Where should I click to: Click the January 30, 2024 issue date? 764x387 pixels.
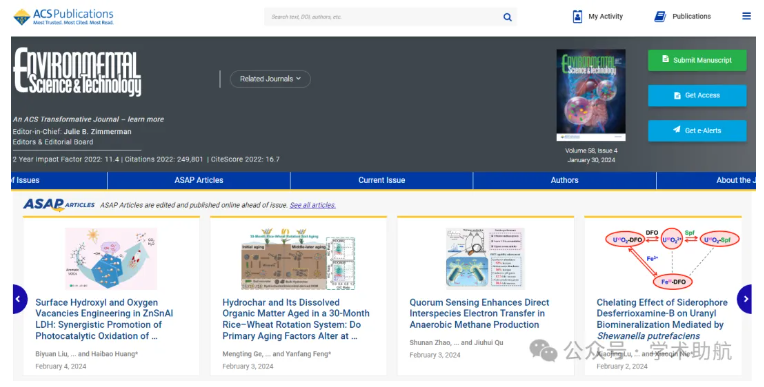(591, 160)
